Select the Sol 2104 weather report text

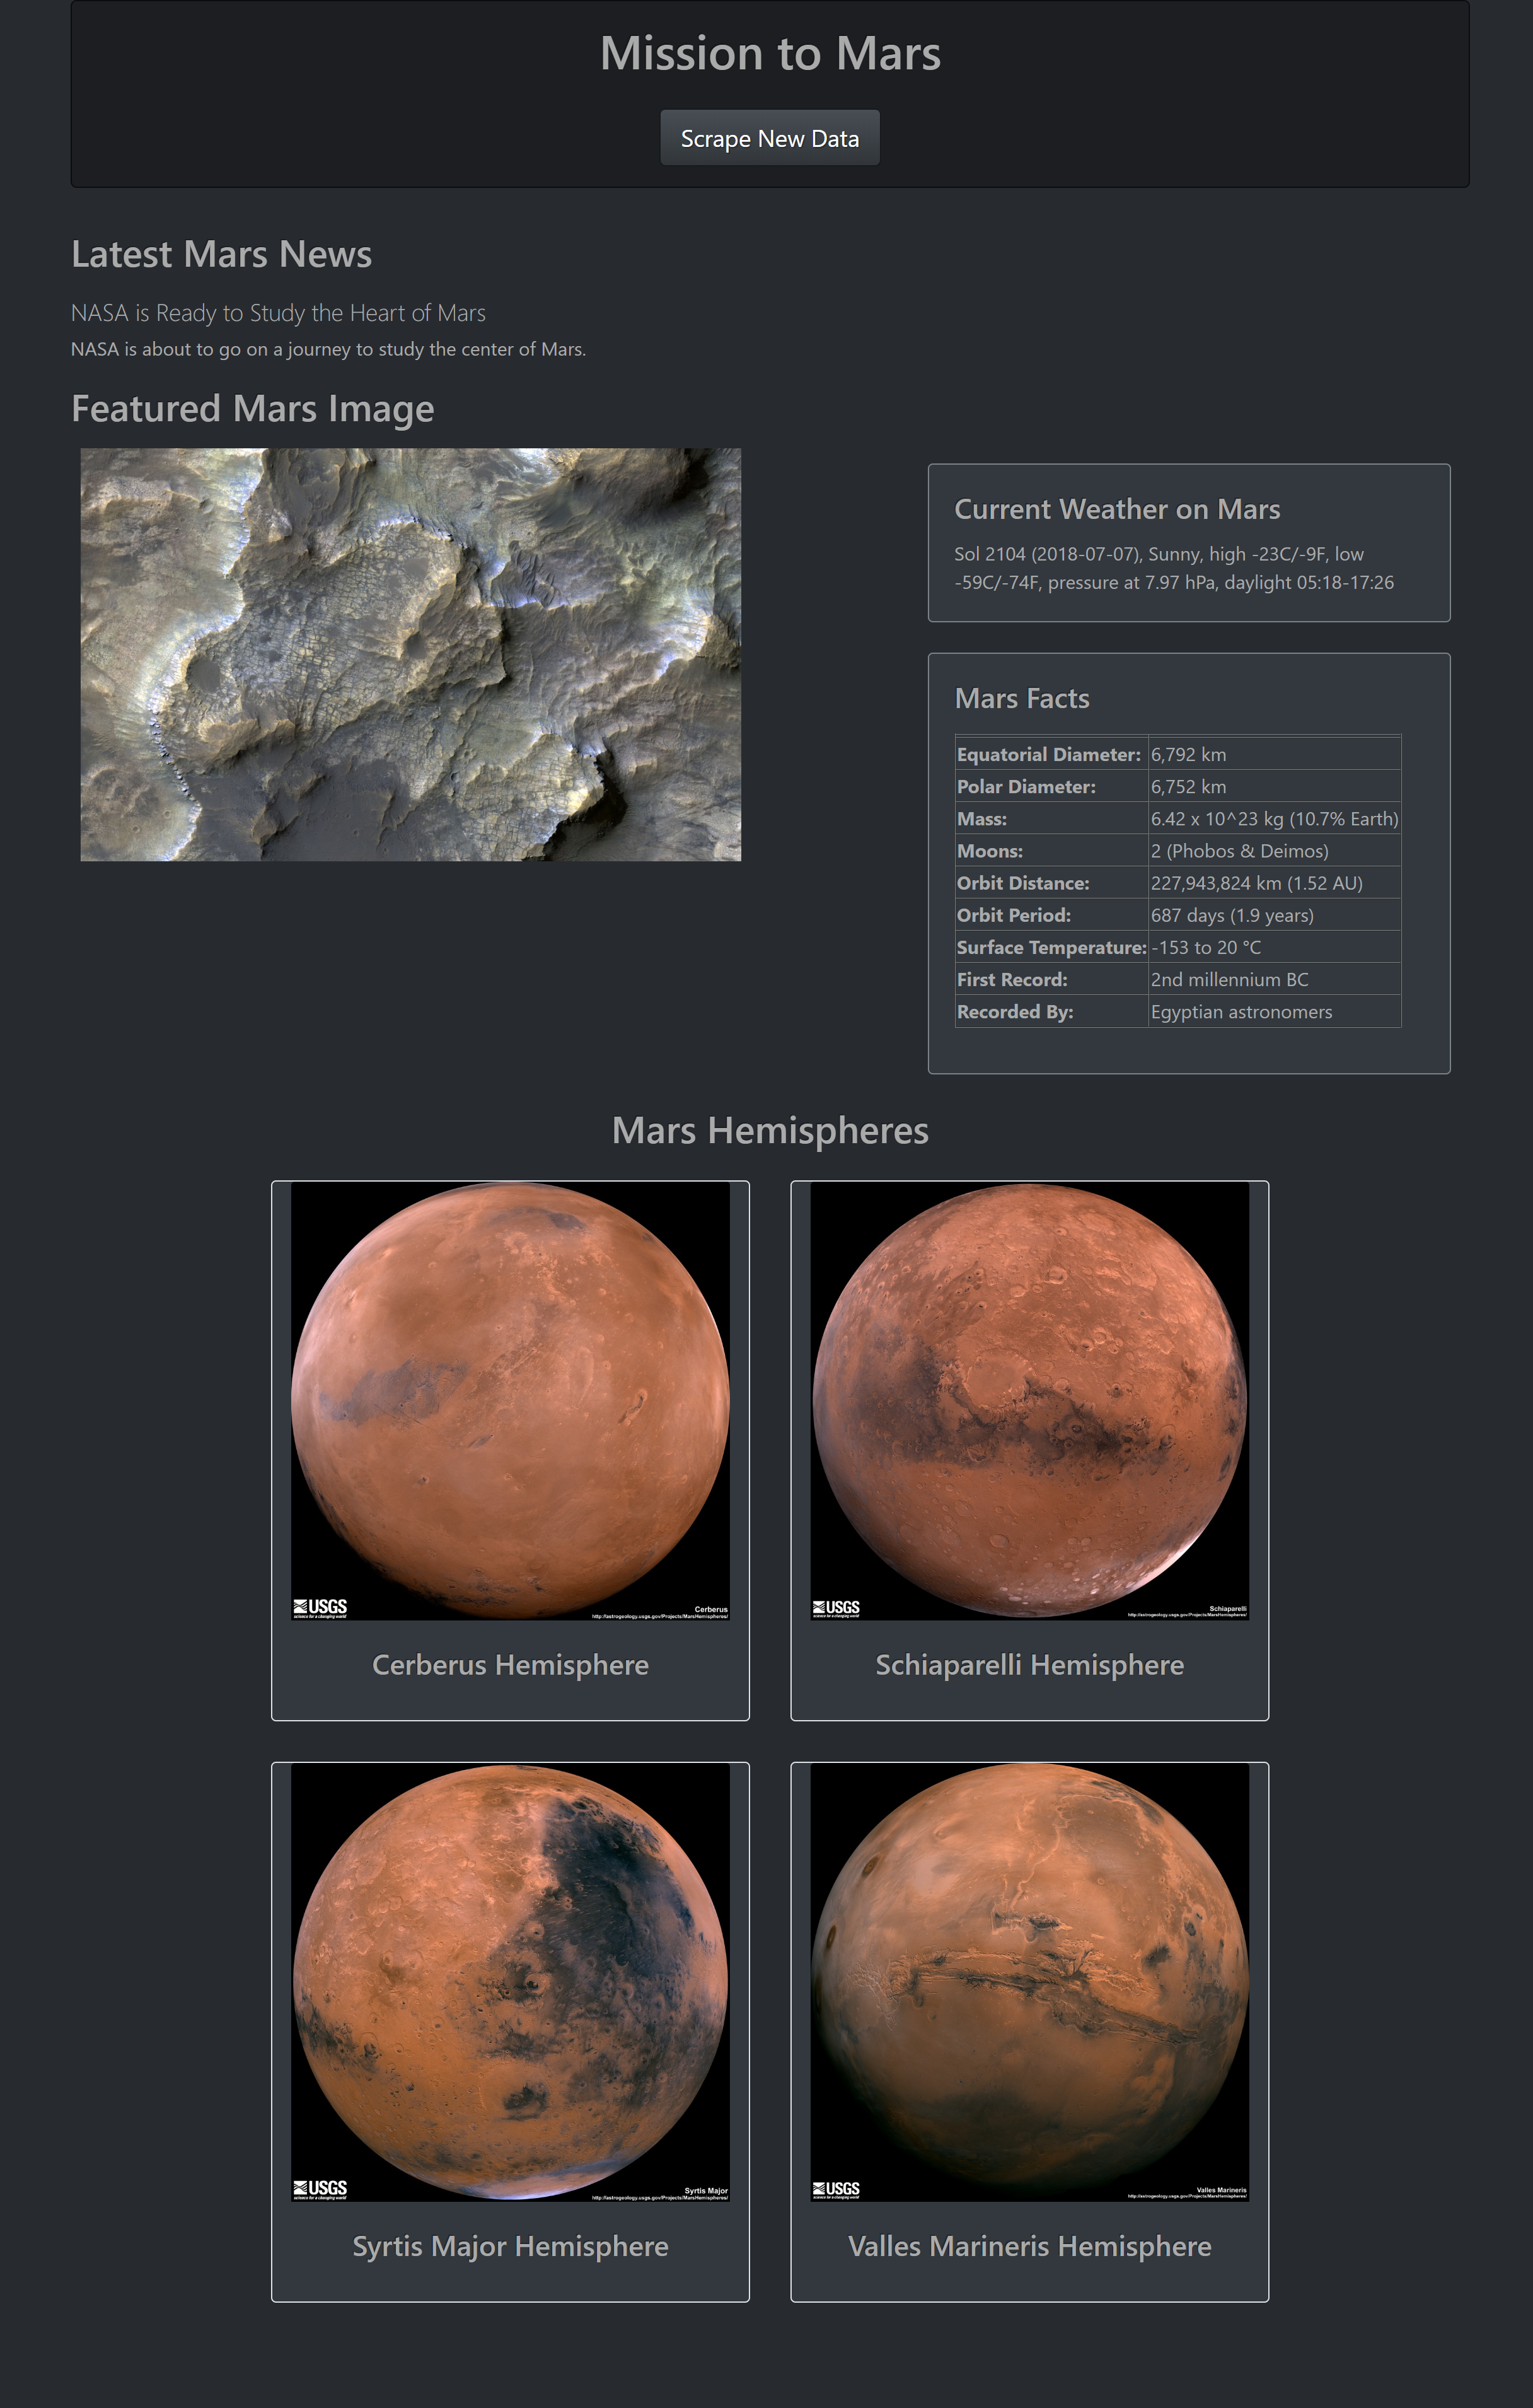tap(1173, 568)
